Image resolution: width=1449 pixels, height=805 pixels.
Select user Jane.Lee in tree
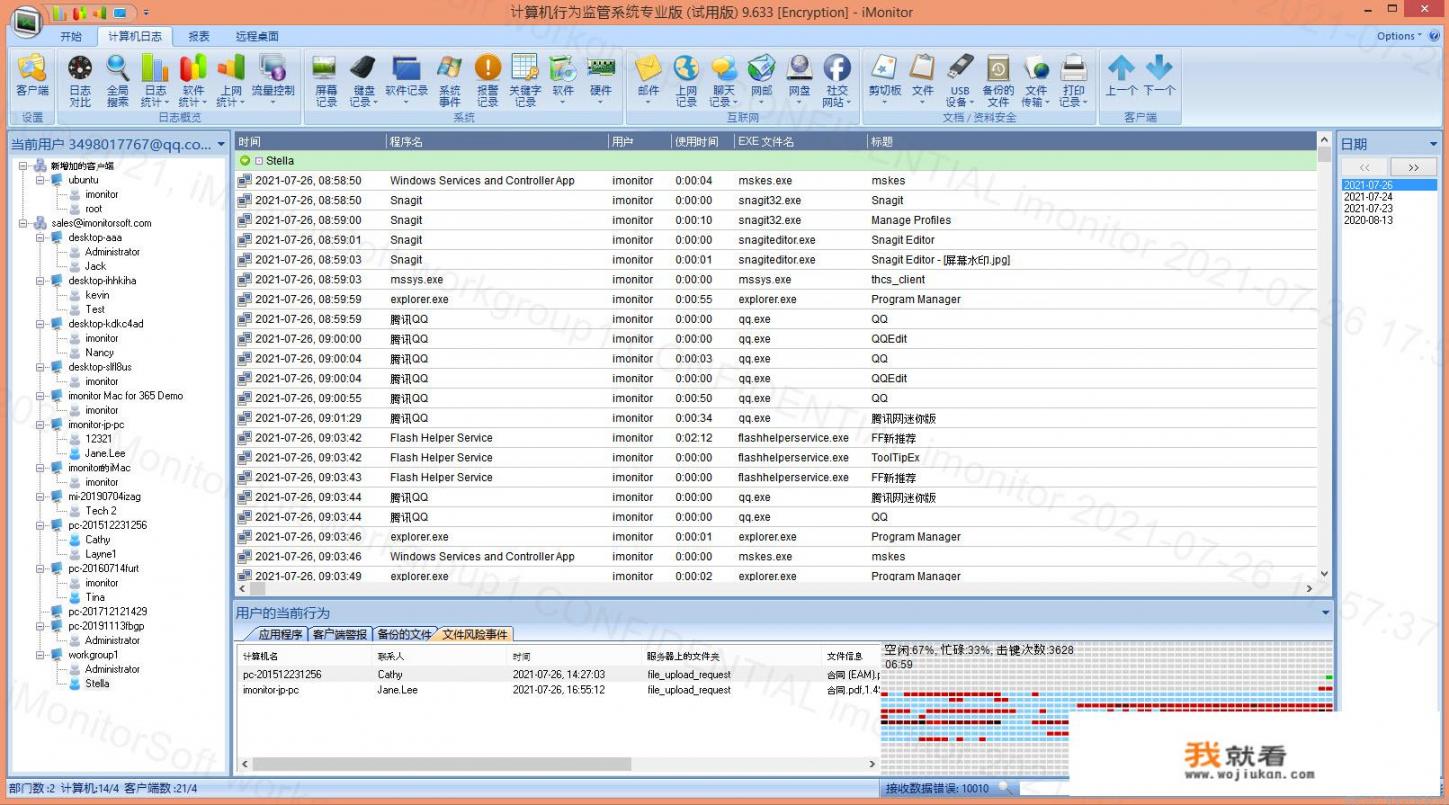point(105,453)
